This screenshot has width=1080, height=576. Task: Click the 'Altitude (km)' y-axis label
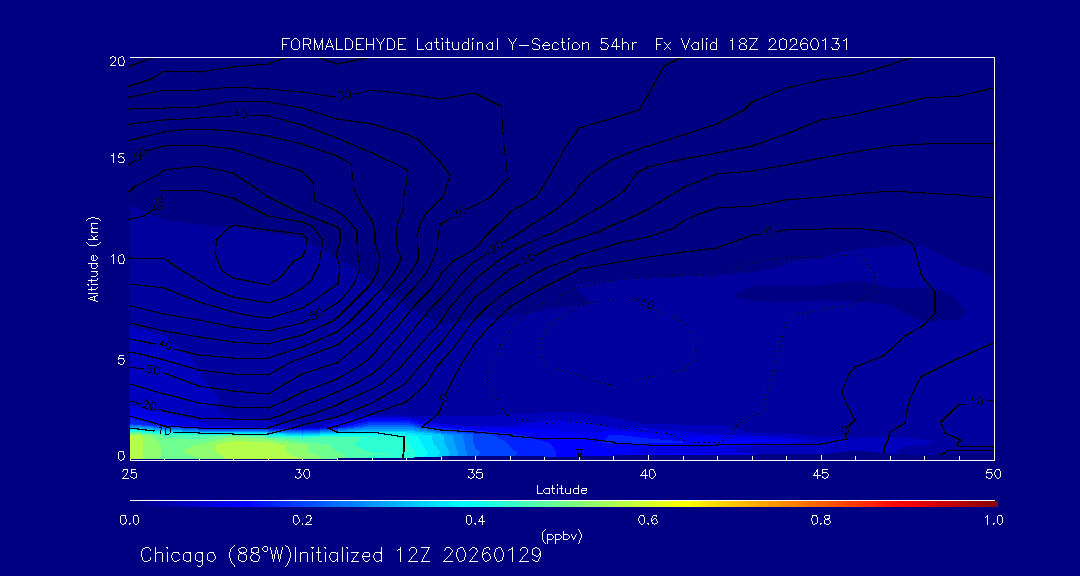pos(94,258)
